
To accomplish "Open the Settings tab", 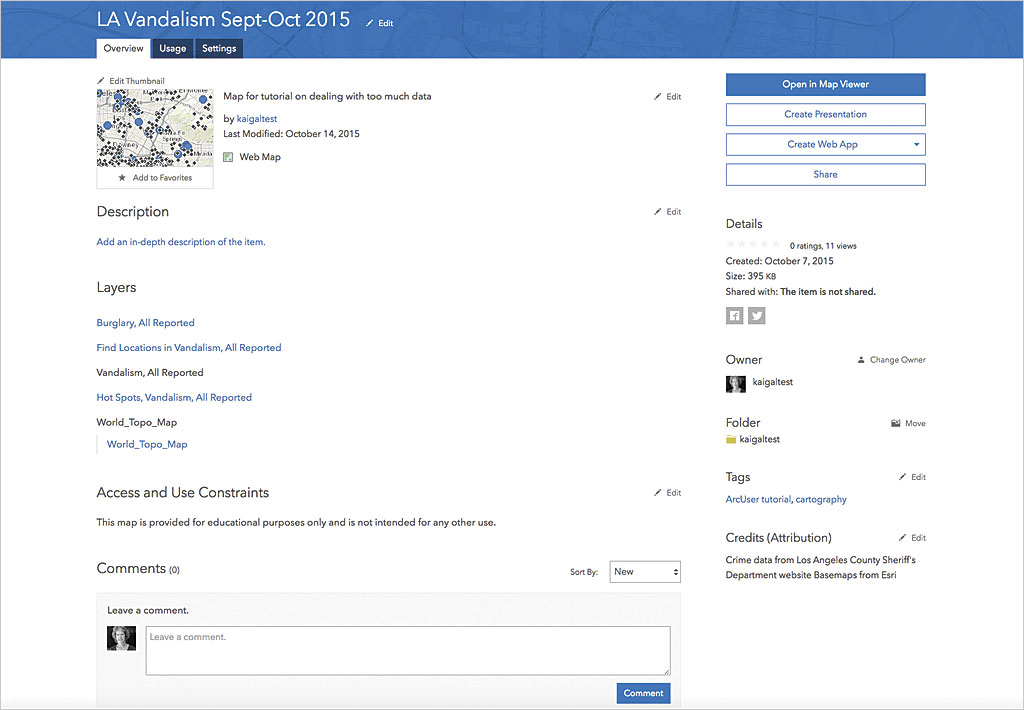I will coord(219,48).
